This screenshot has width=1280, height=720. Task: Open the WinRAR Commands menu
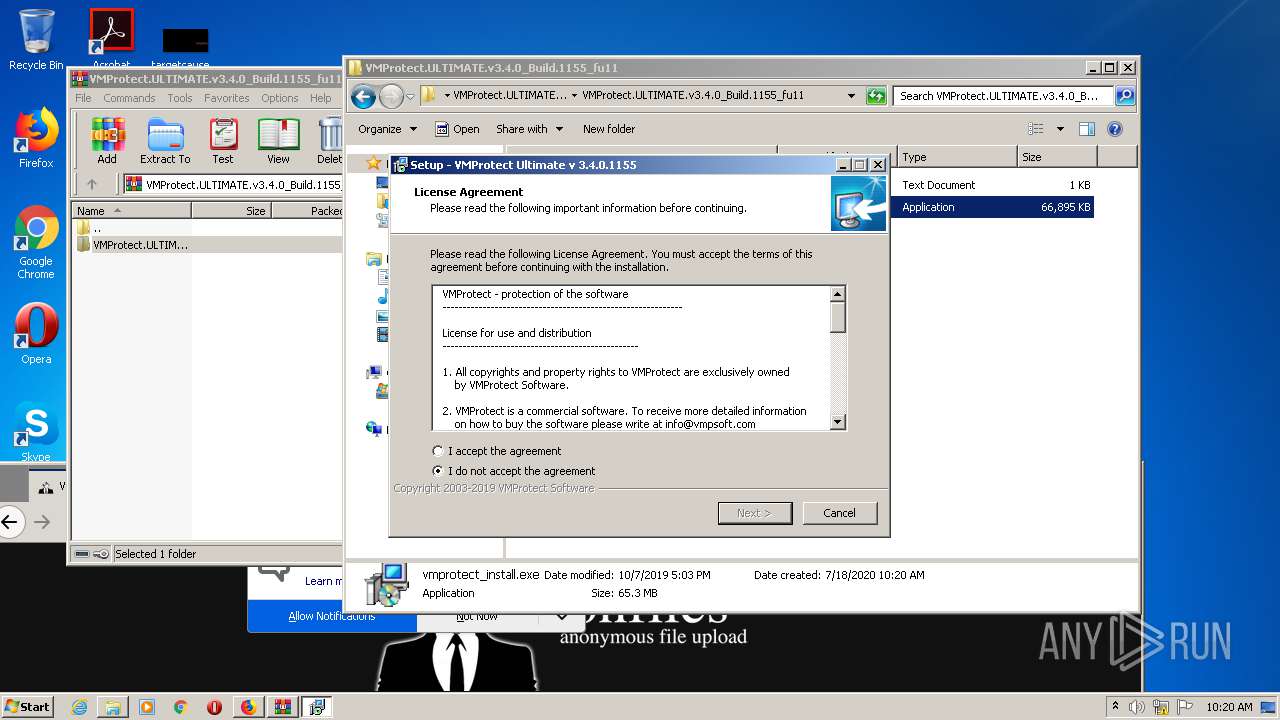(129, 98)
